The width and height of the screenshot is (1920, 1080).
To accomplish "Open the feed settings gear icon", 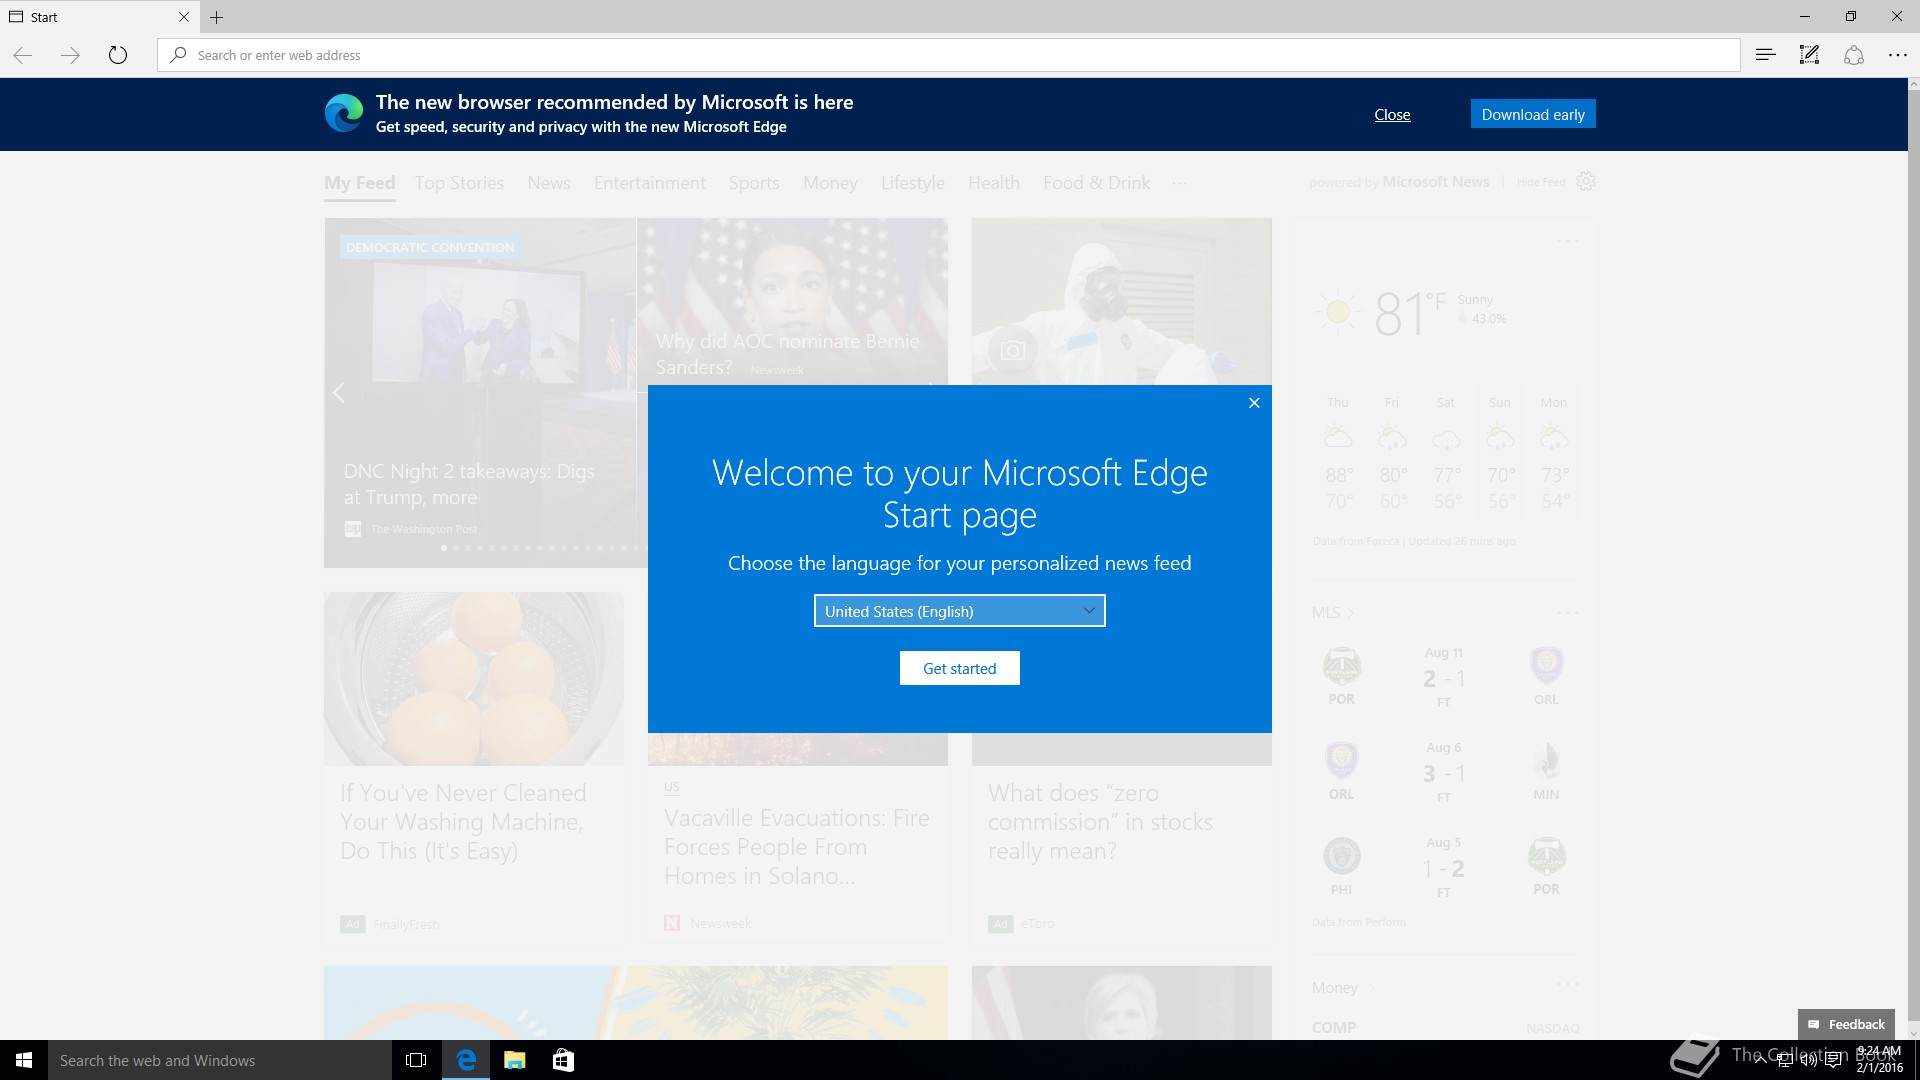I will (x=1586, y=182).
